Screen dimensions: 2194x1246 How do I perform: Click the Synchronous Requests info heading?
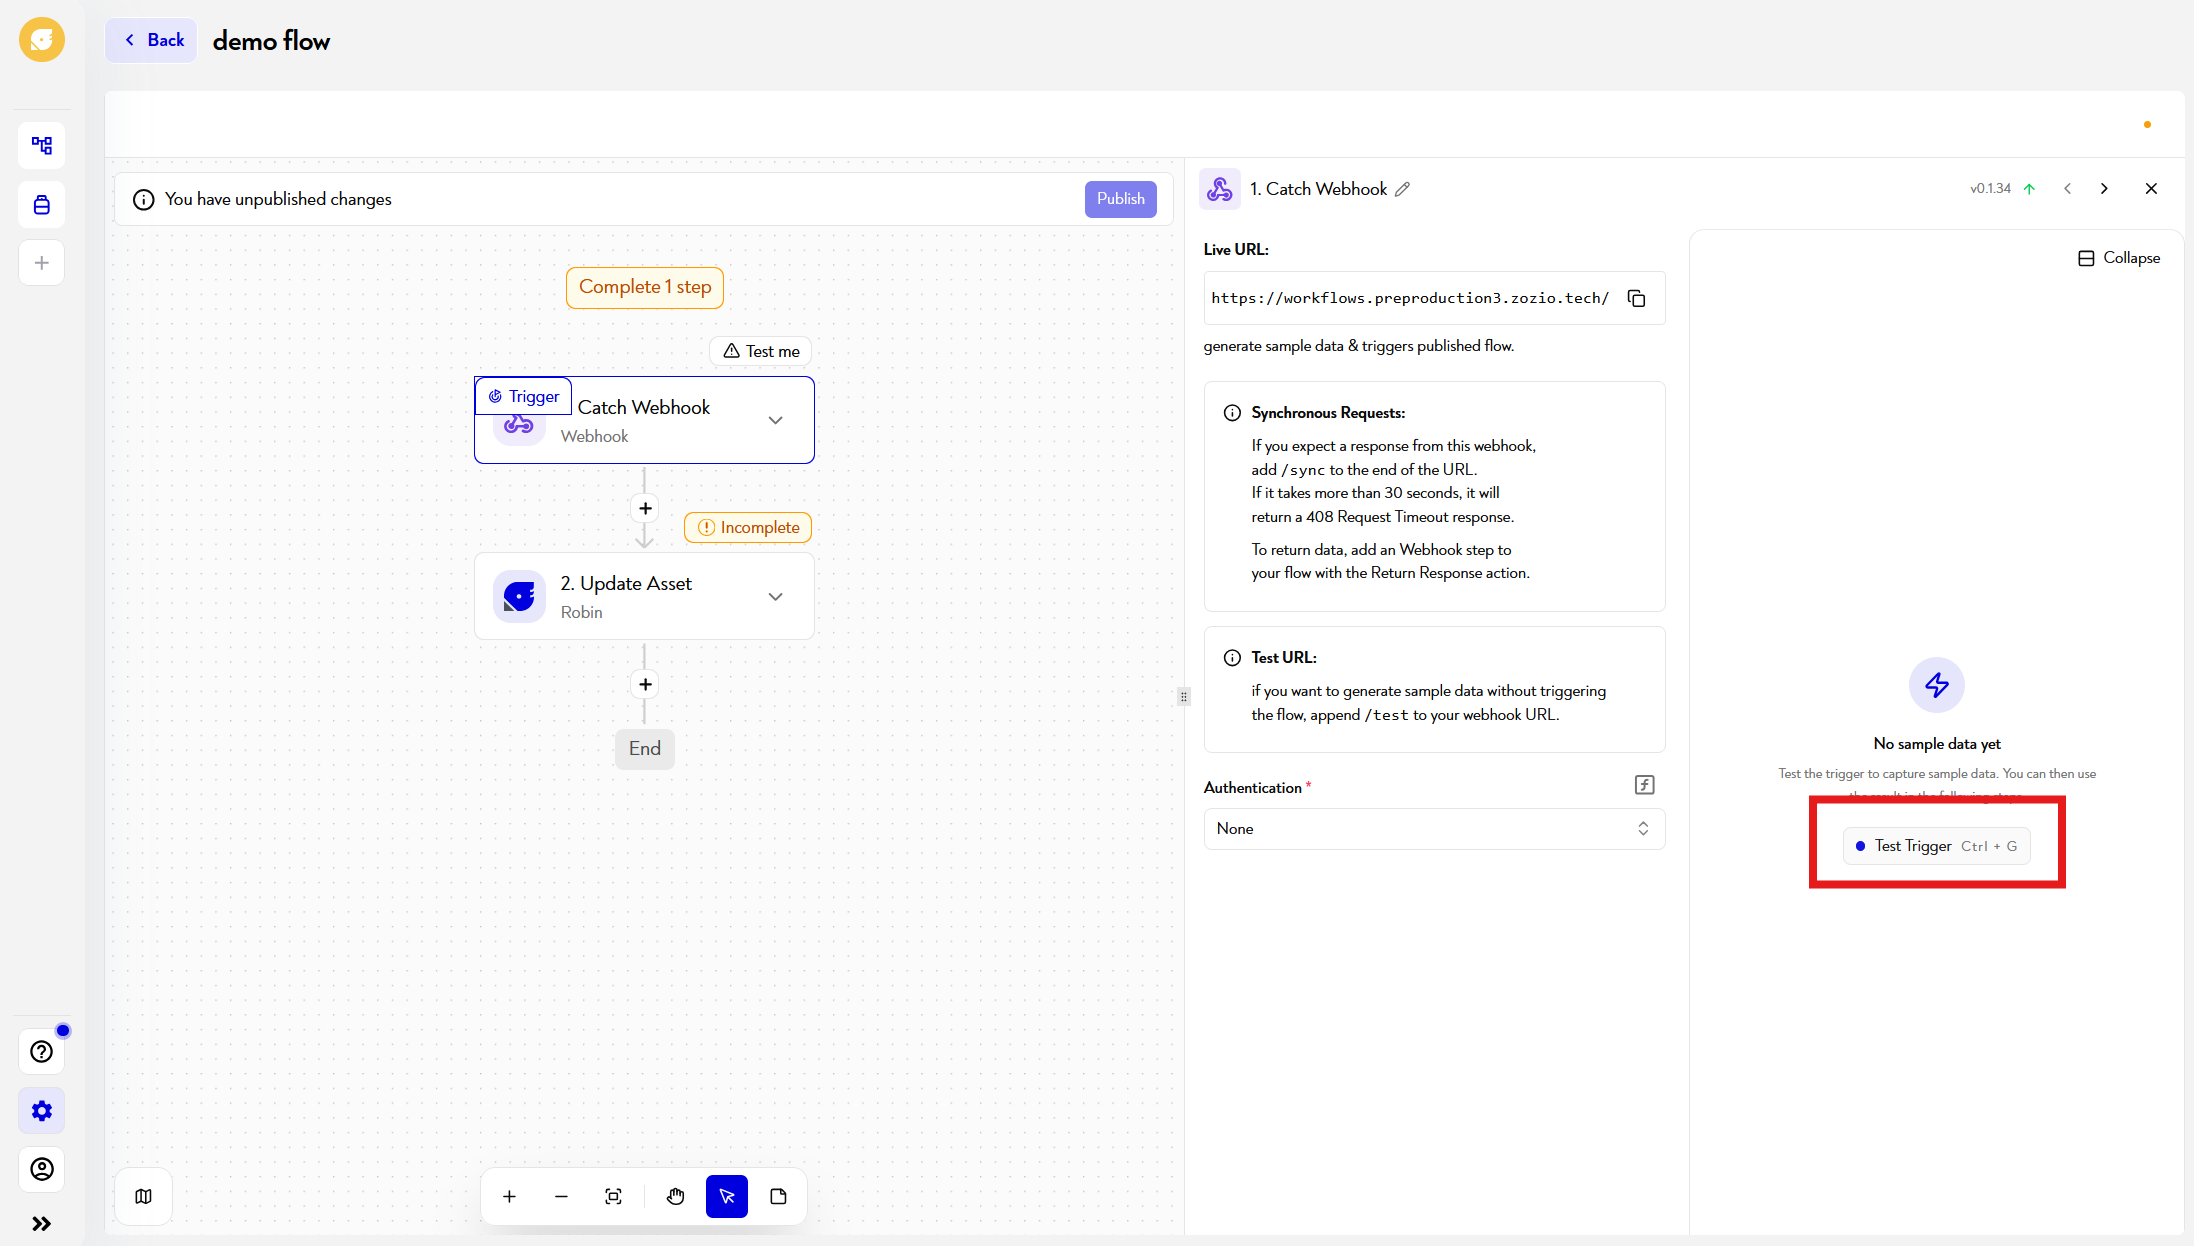pos(1328,413)
